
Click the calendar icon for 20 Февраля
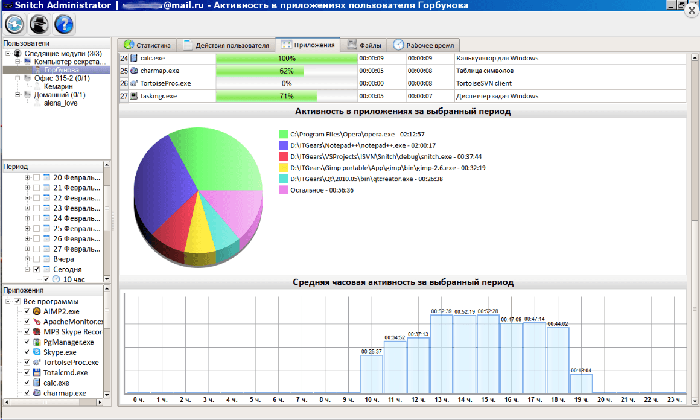[x=46, y=178]
